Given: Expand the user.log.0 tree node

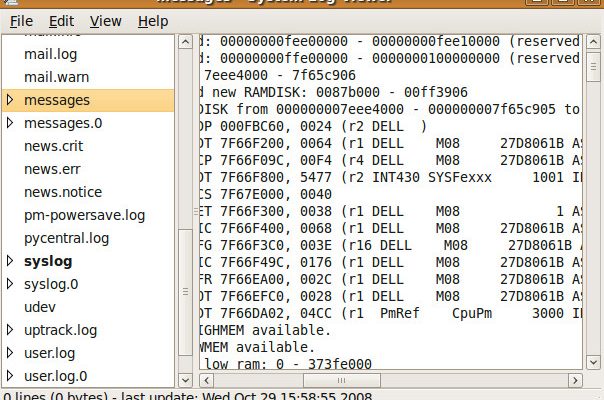Looking at the screenshot, I should pyautogui.click(x=10, y=376).
